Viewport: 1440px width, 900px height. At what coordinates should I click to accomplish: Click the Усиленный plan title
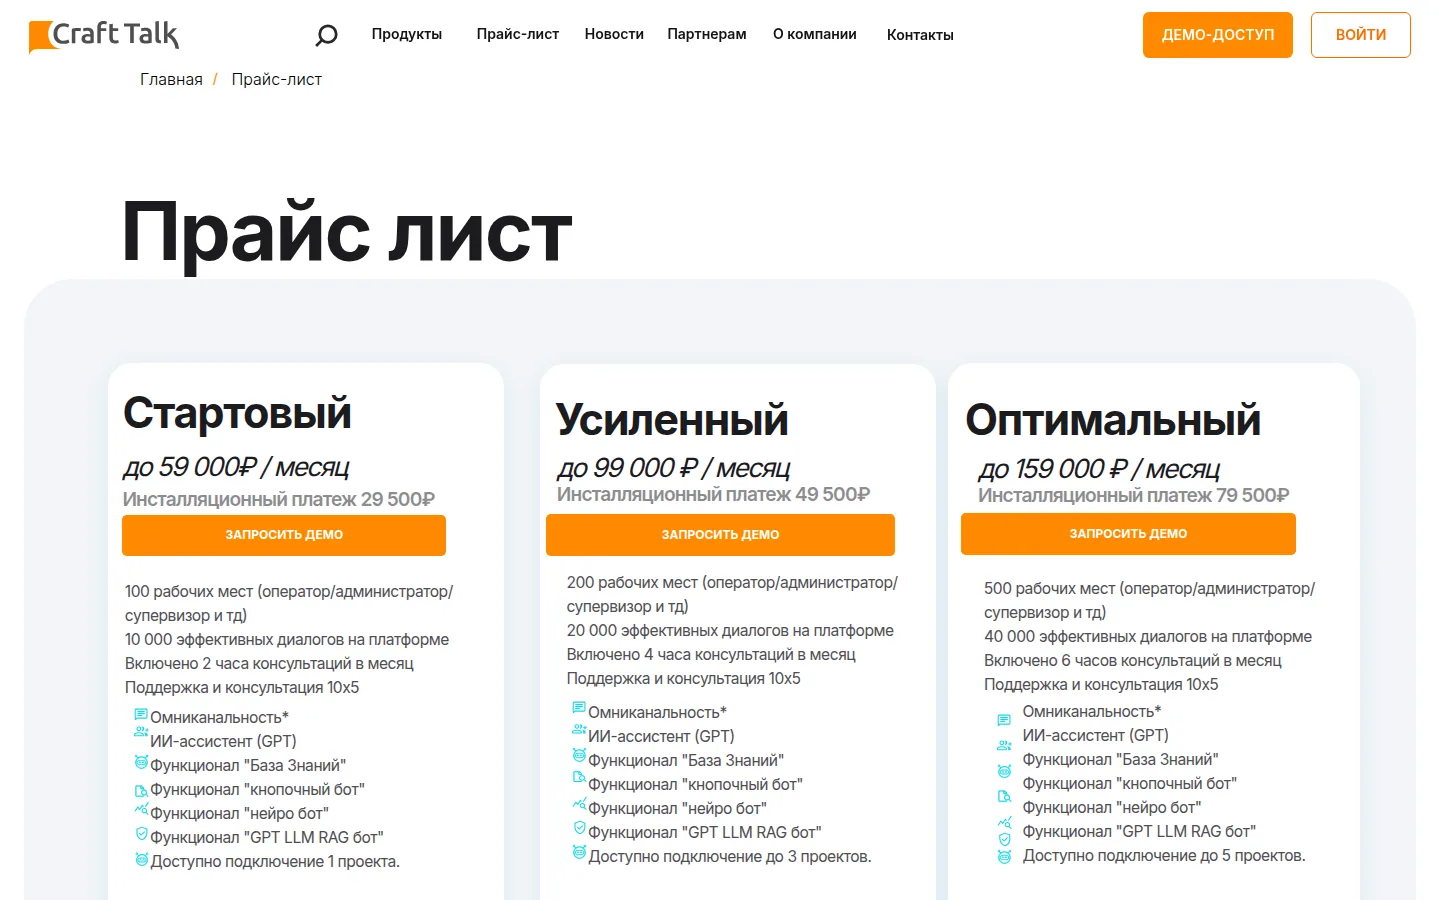point(672,420)
